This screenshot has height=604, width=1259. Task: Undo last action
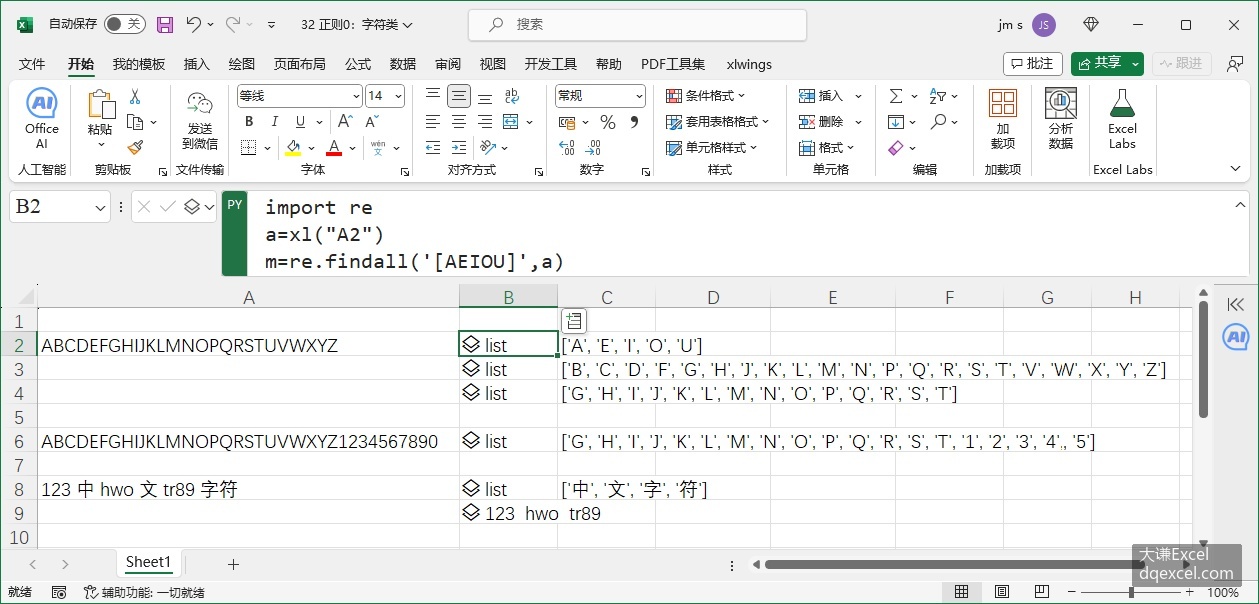pyautogui.click(x=194, y=24)
